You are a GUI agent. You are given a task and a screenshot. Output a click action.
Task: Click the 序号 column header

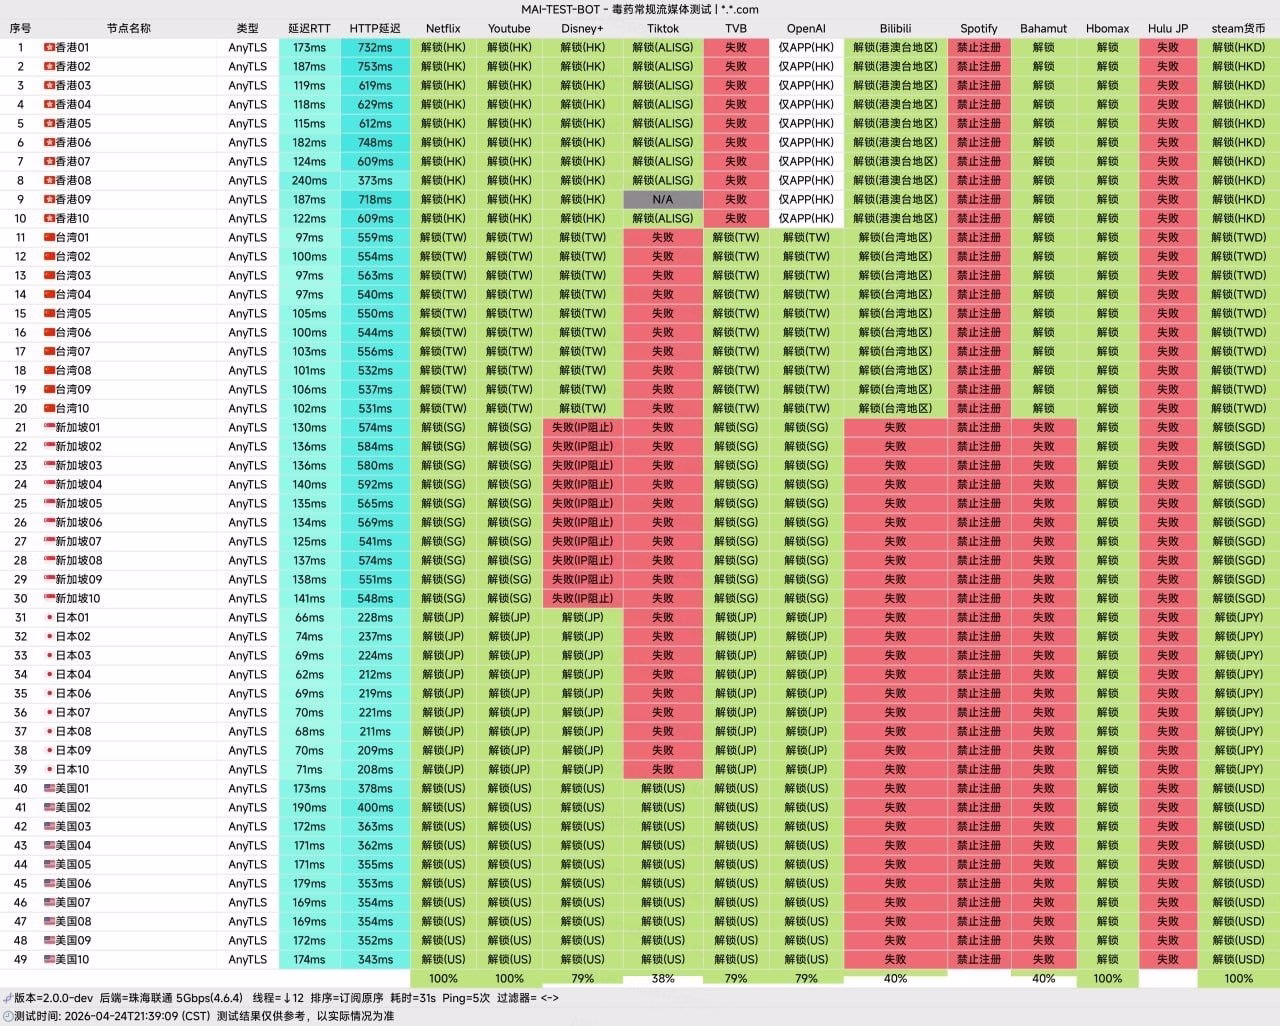(x=20, y=28)
